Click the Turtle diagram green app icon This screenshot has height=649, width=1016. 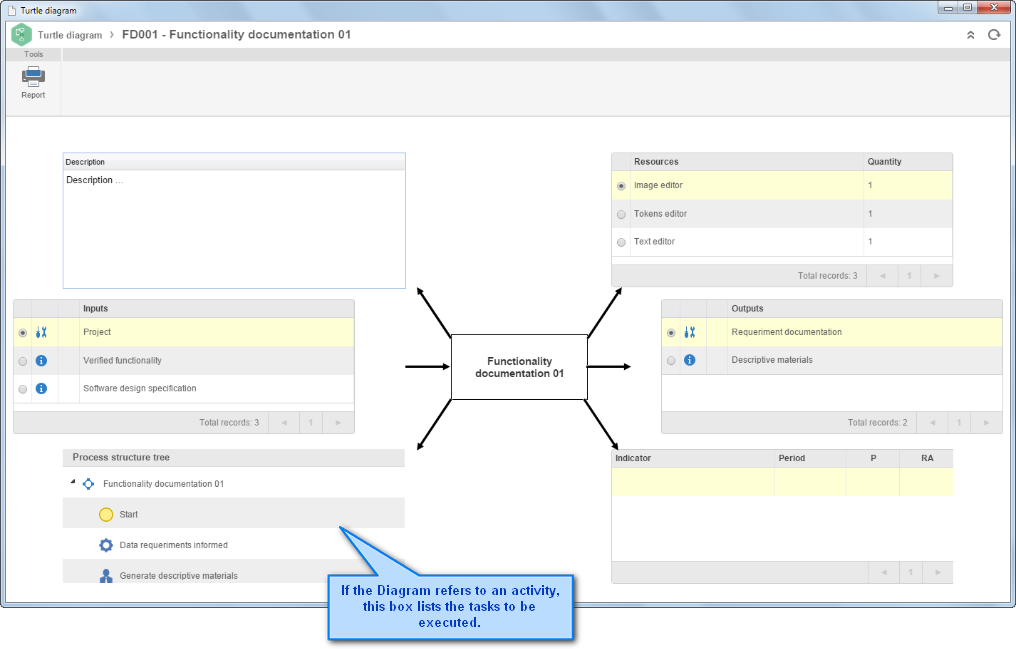pyautogui.click(x=21, y=34)
